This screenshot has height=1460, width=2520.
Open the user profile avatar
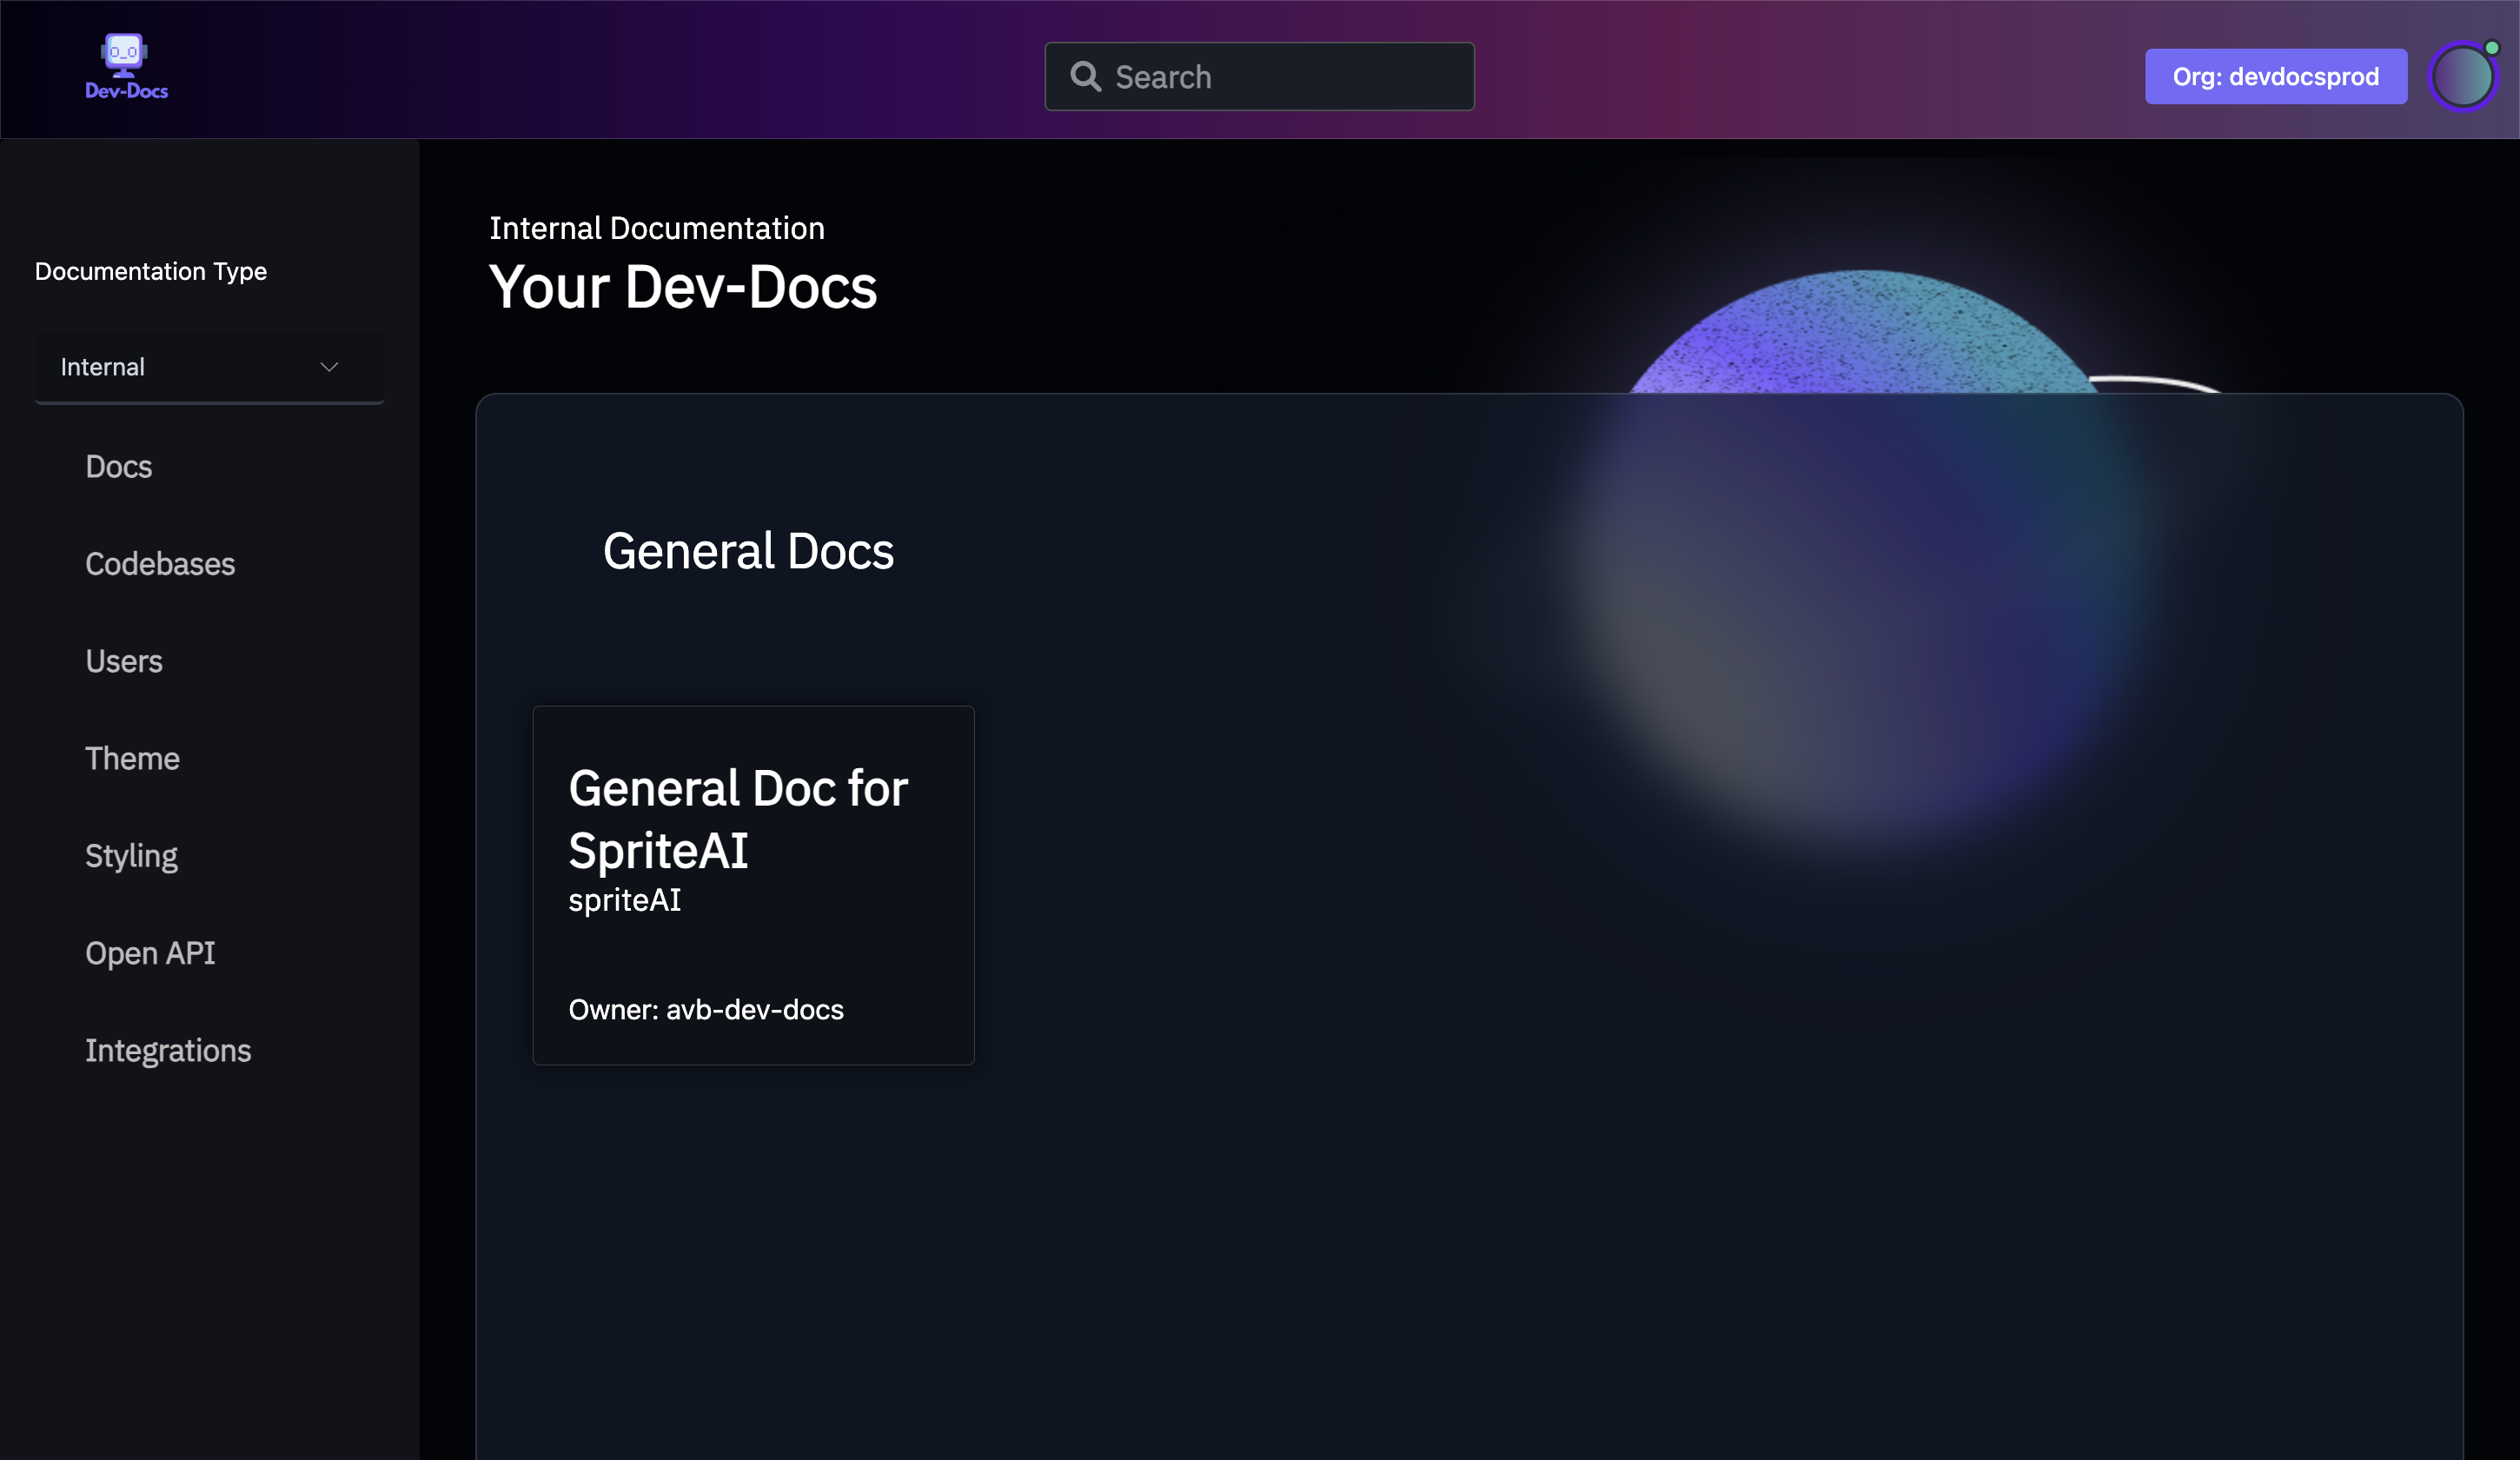(x=2462, y=76)
